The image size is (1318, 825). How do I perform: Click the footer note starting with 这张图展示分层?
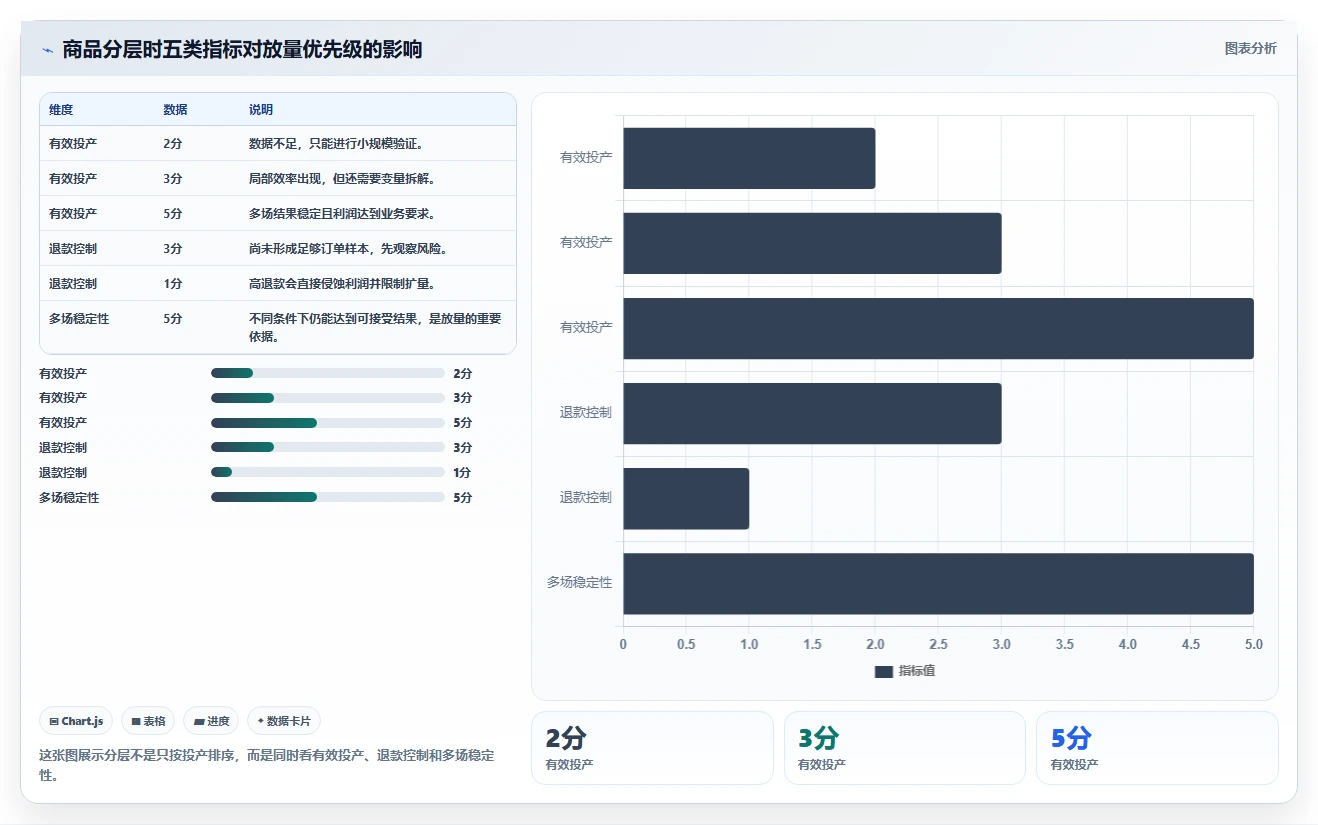point(266,765)
